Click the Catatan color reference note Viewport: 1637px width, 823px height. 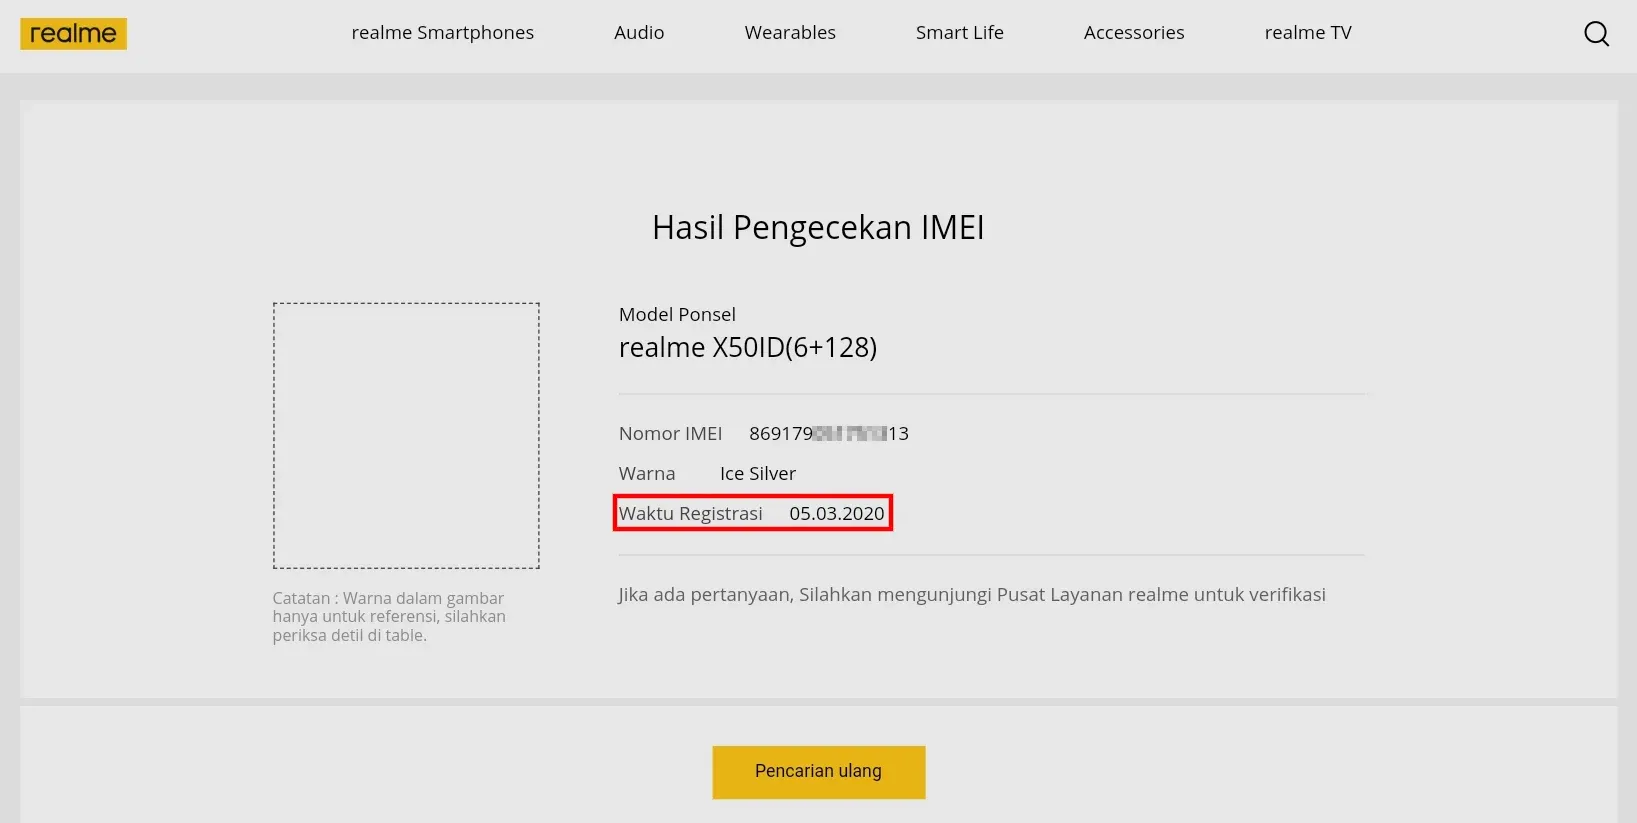pos(389,617)
